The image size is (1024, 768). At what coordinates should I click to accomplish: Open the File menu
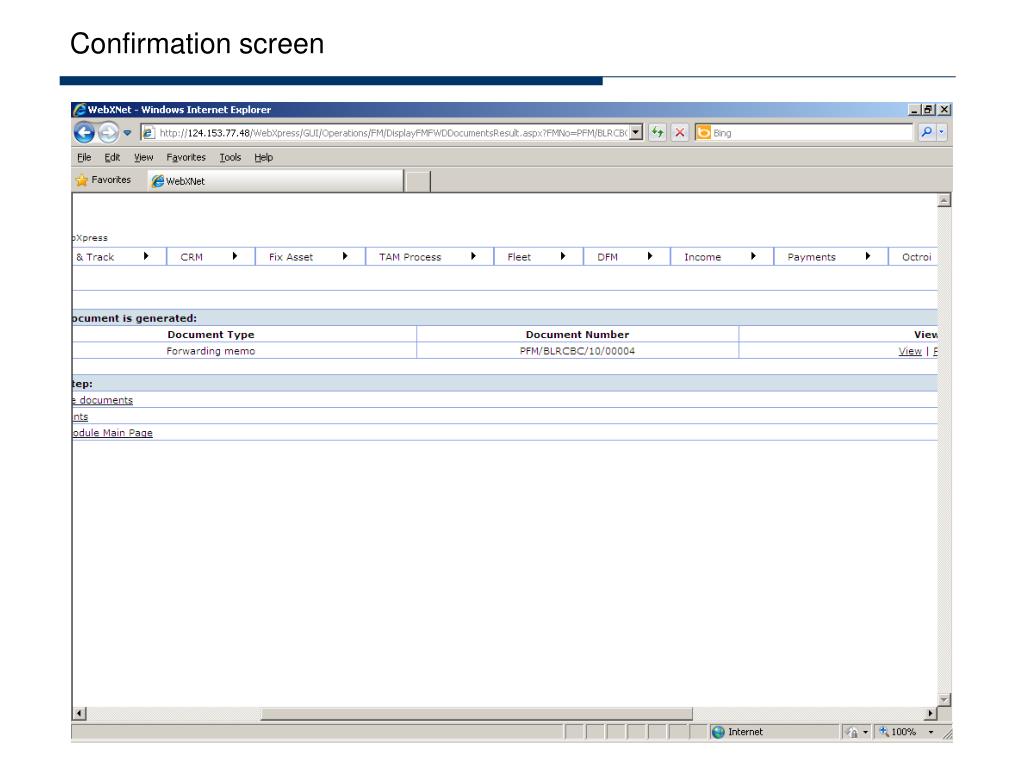coord(84,157)
